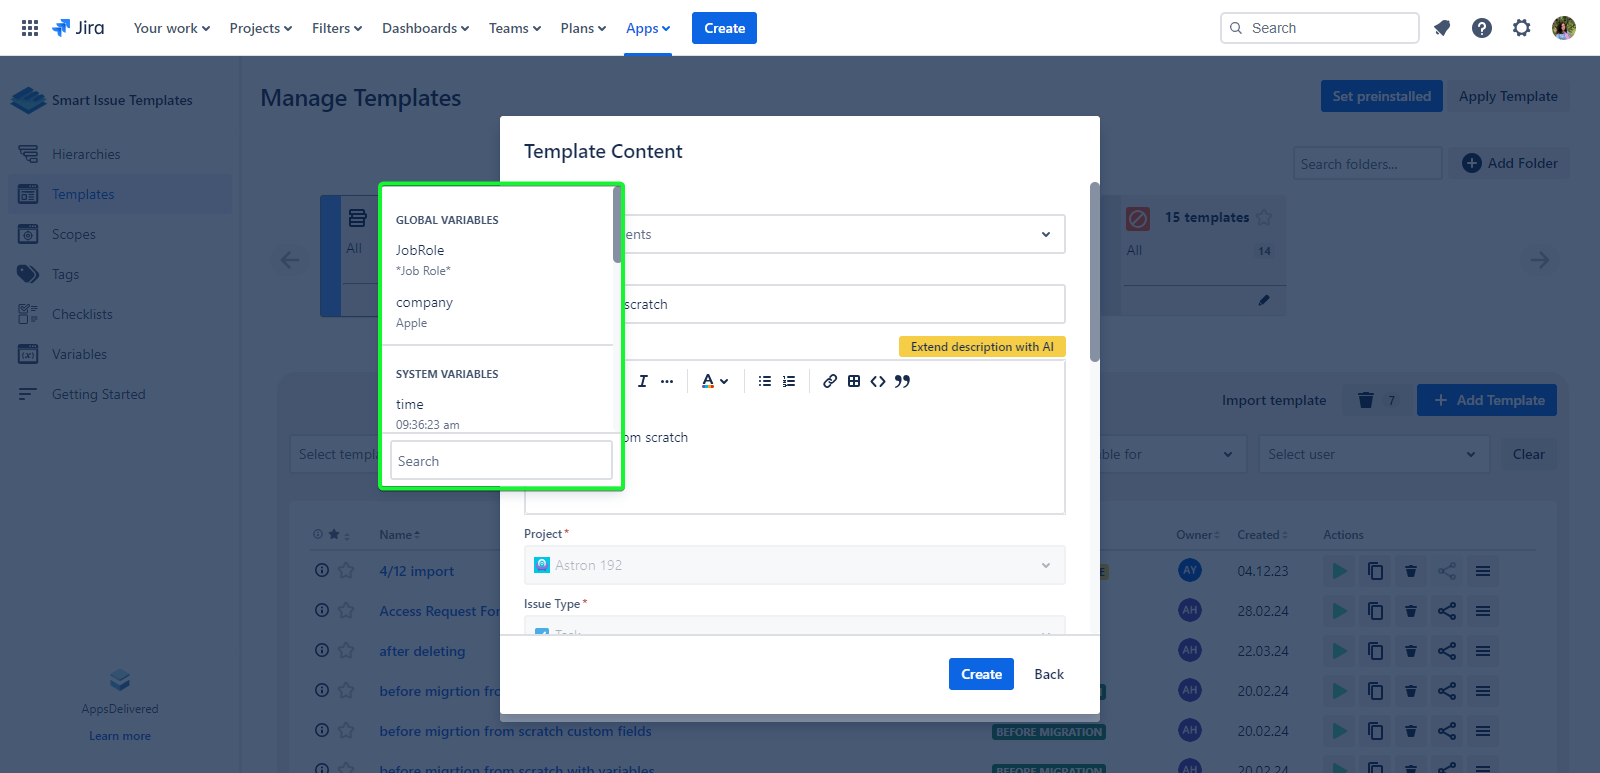Screen dimensions: 1600x773
Task: Toggle the numbered list icon
Action: [789, 381]
